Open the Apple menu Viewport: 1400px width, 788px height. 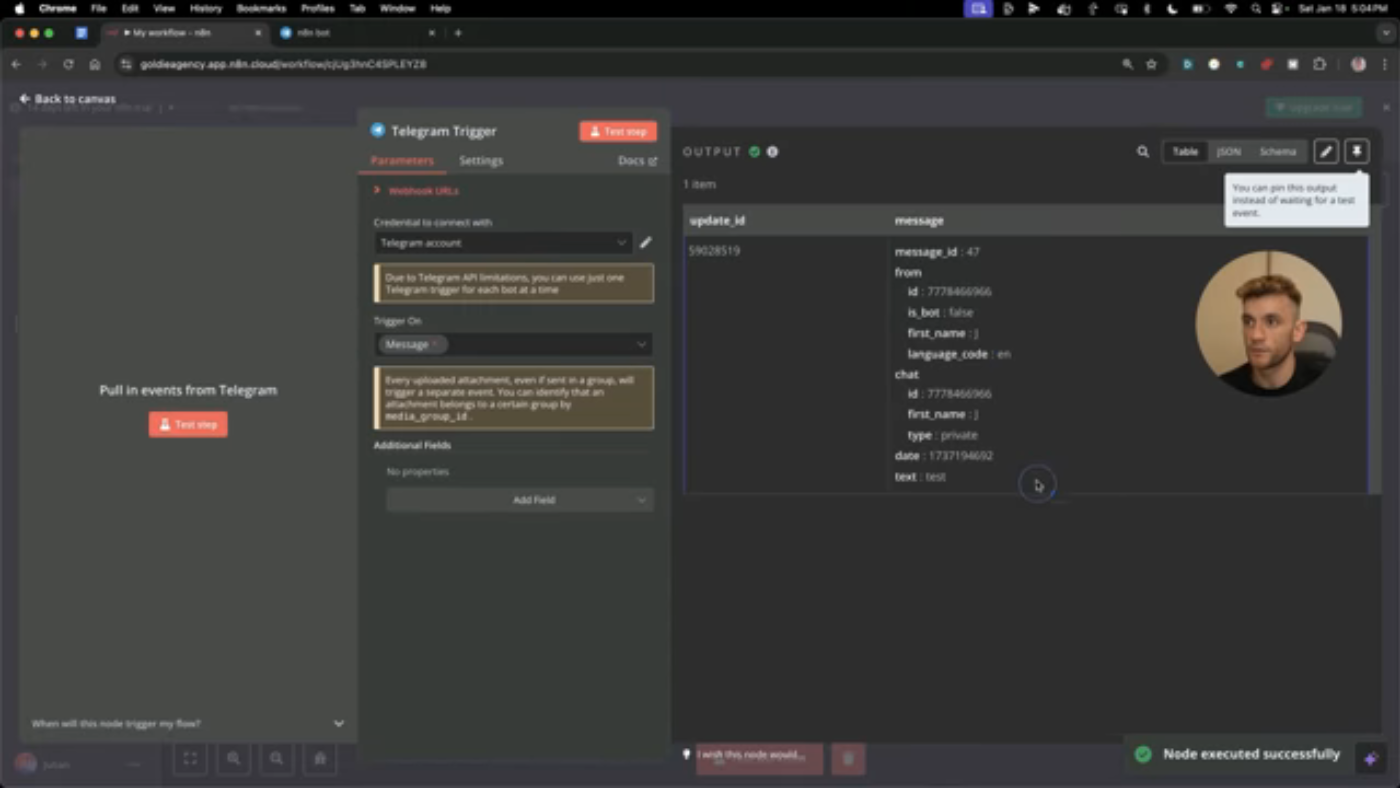coord(19,8)
